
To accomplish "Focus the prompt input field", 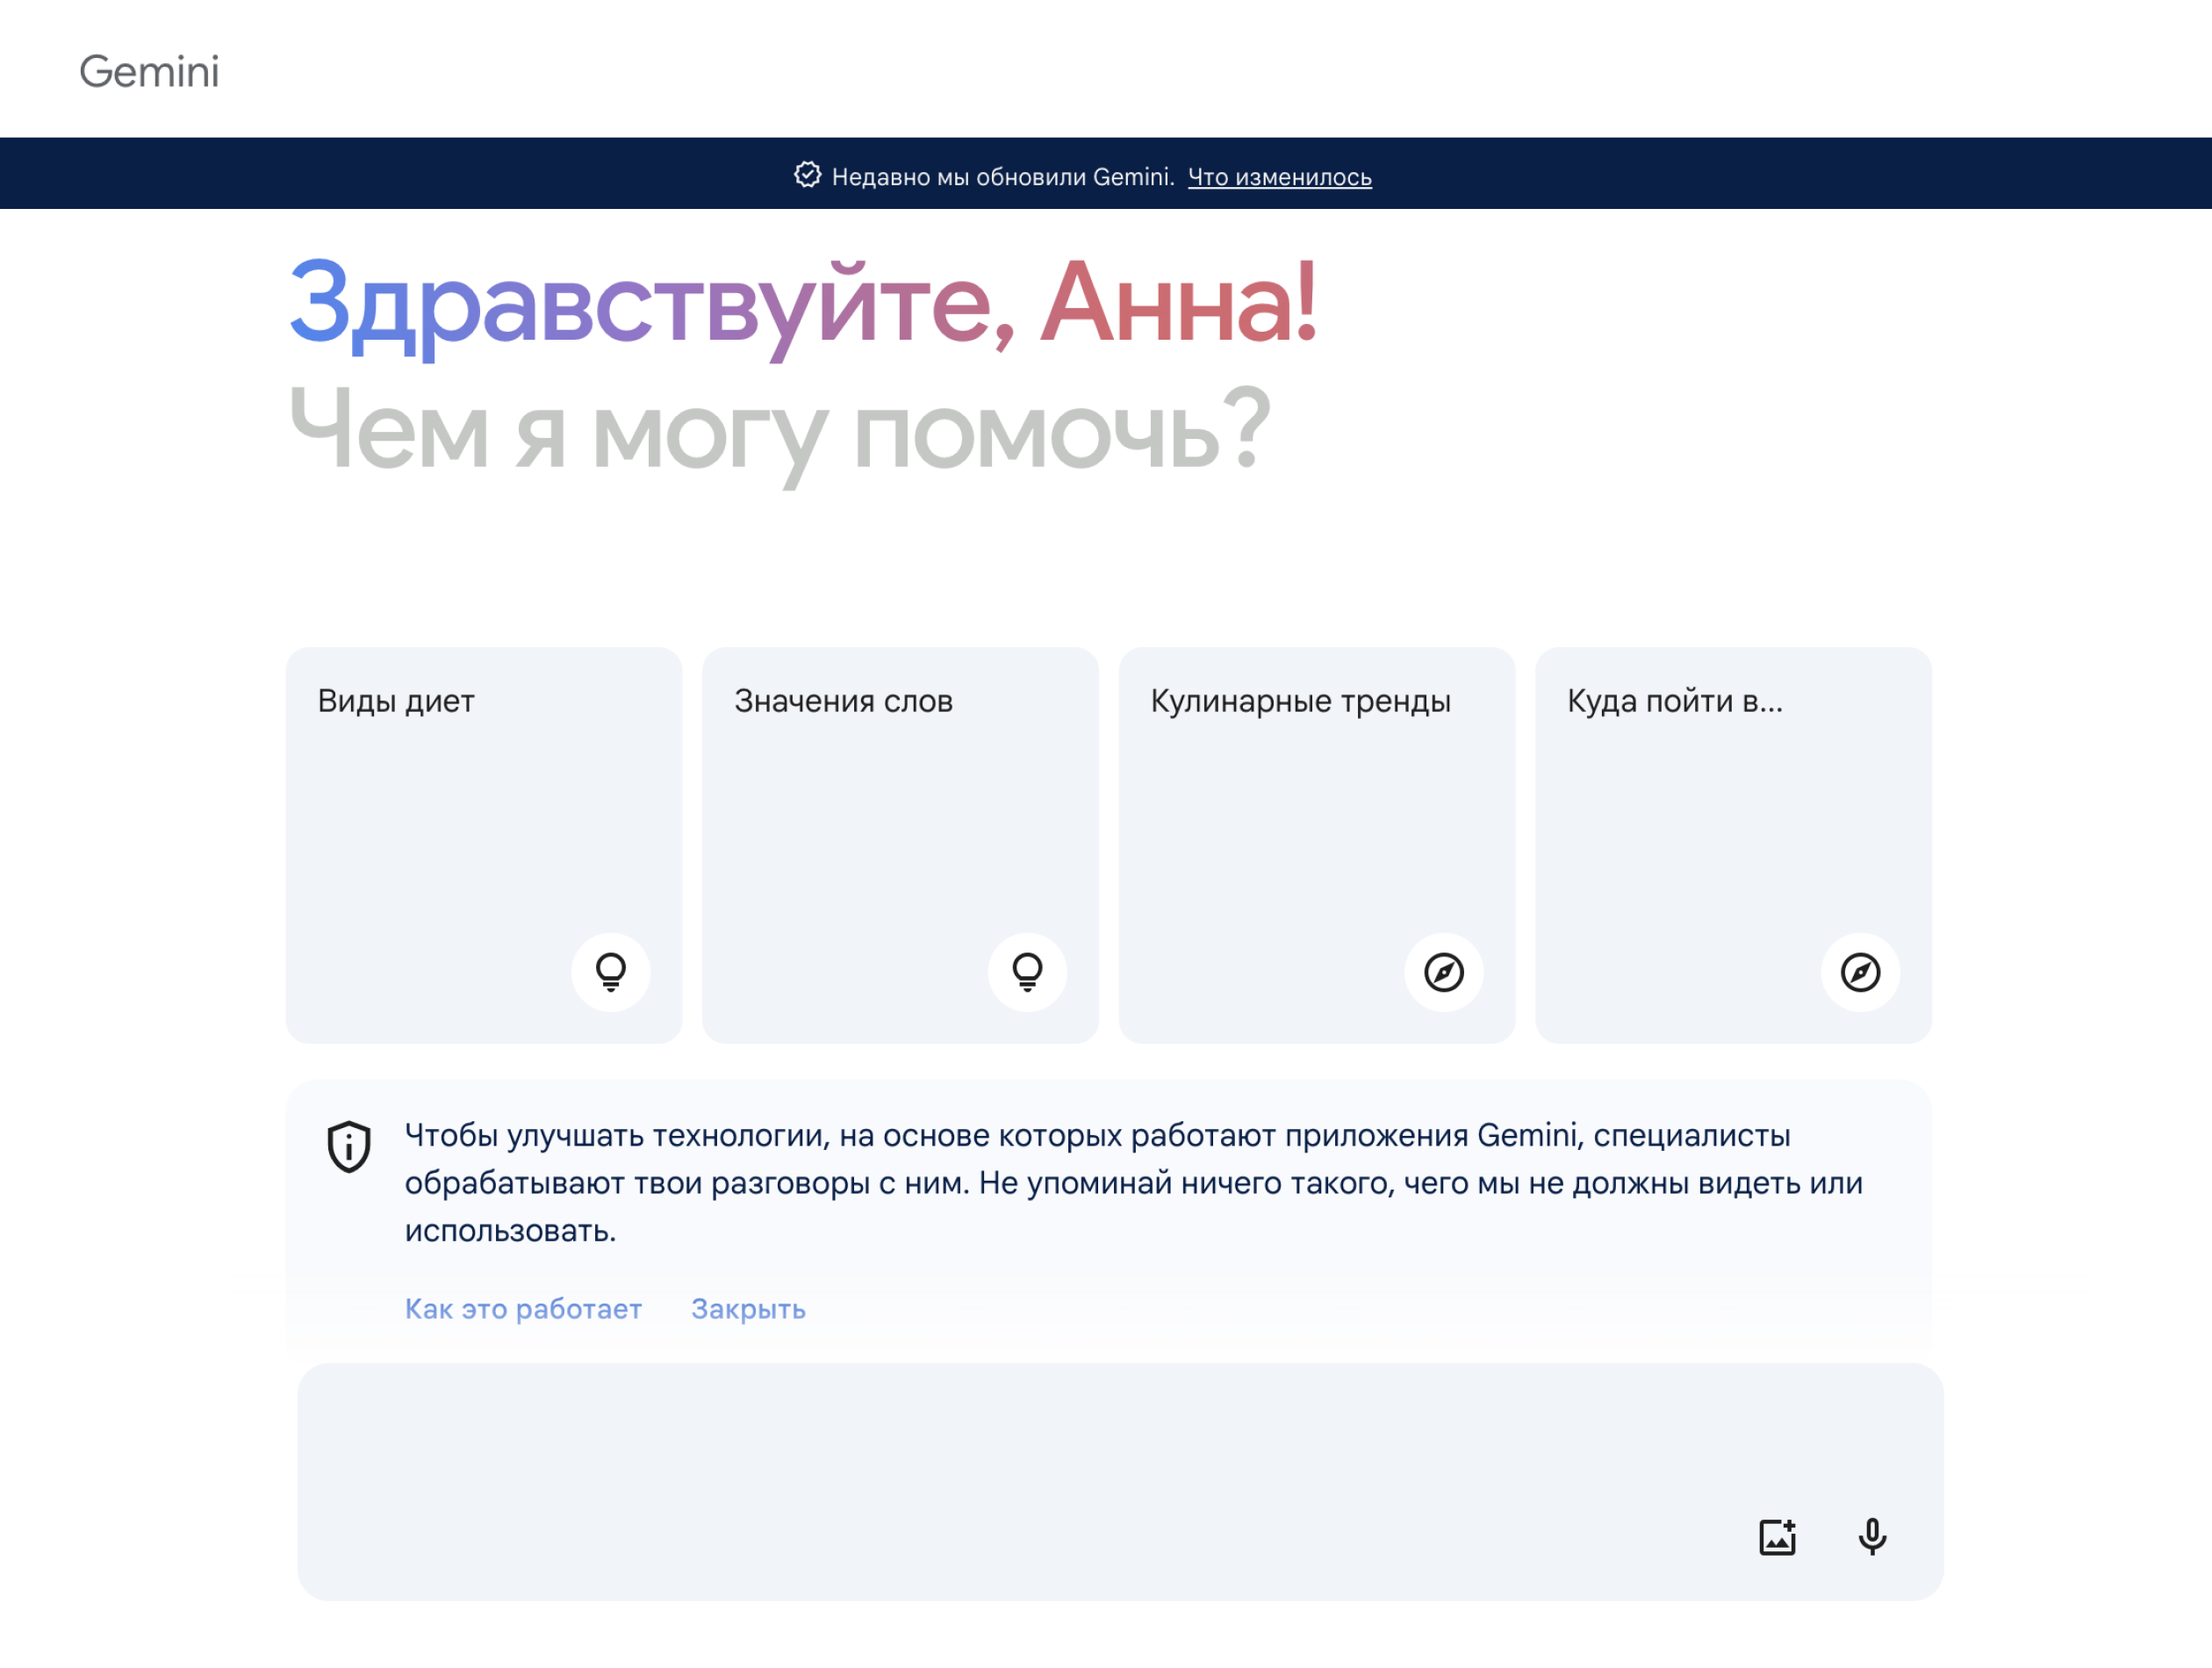I will [1120, 1481].
